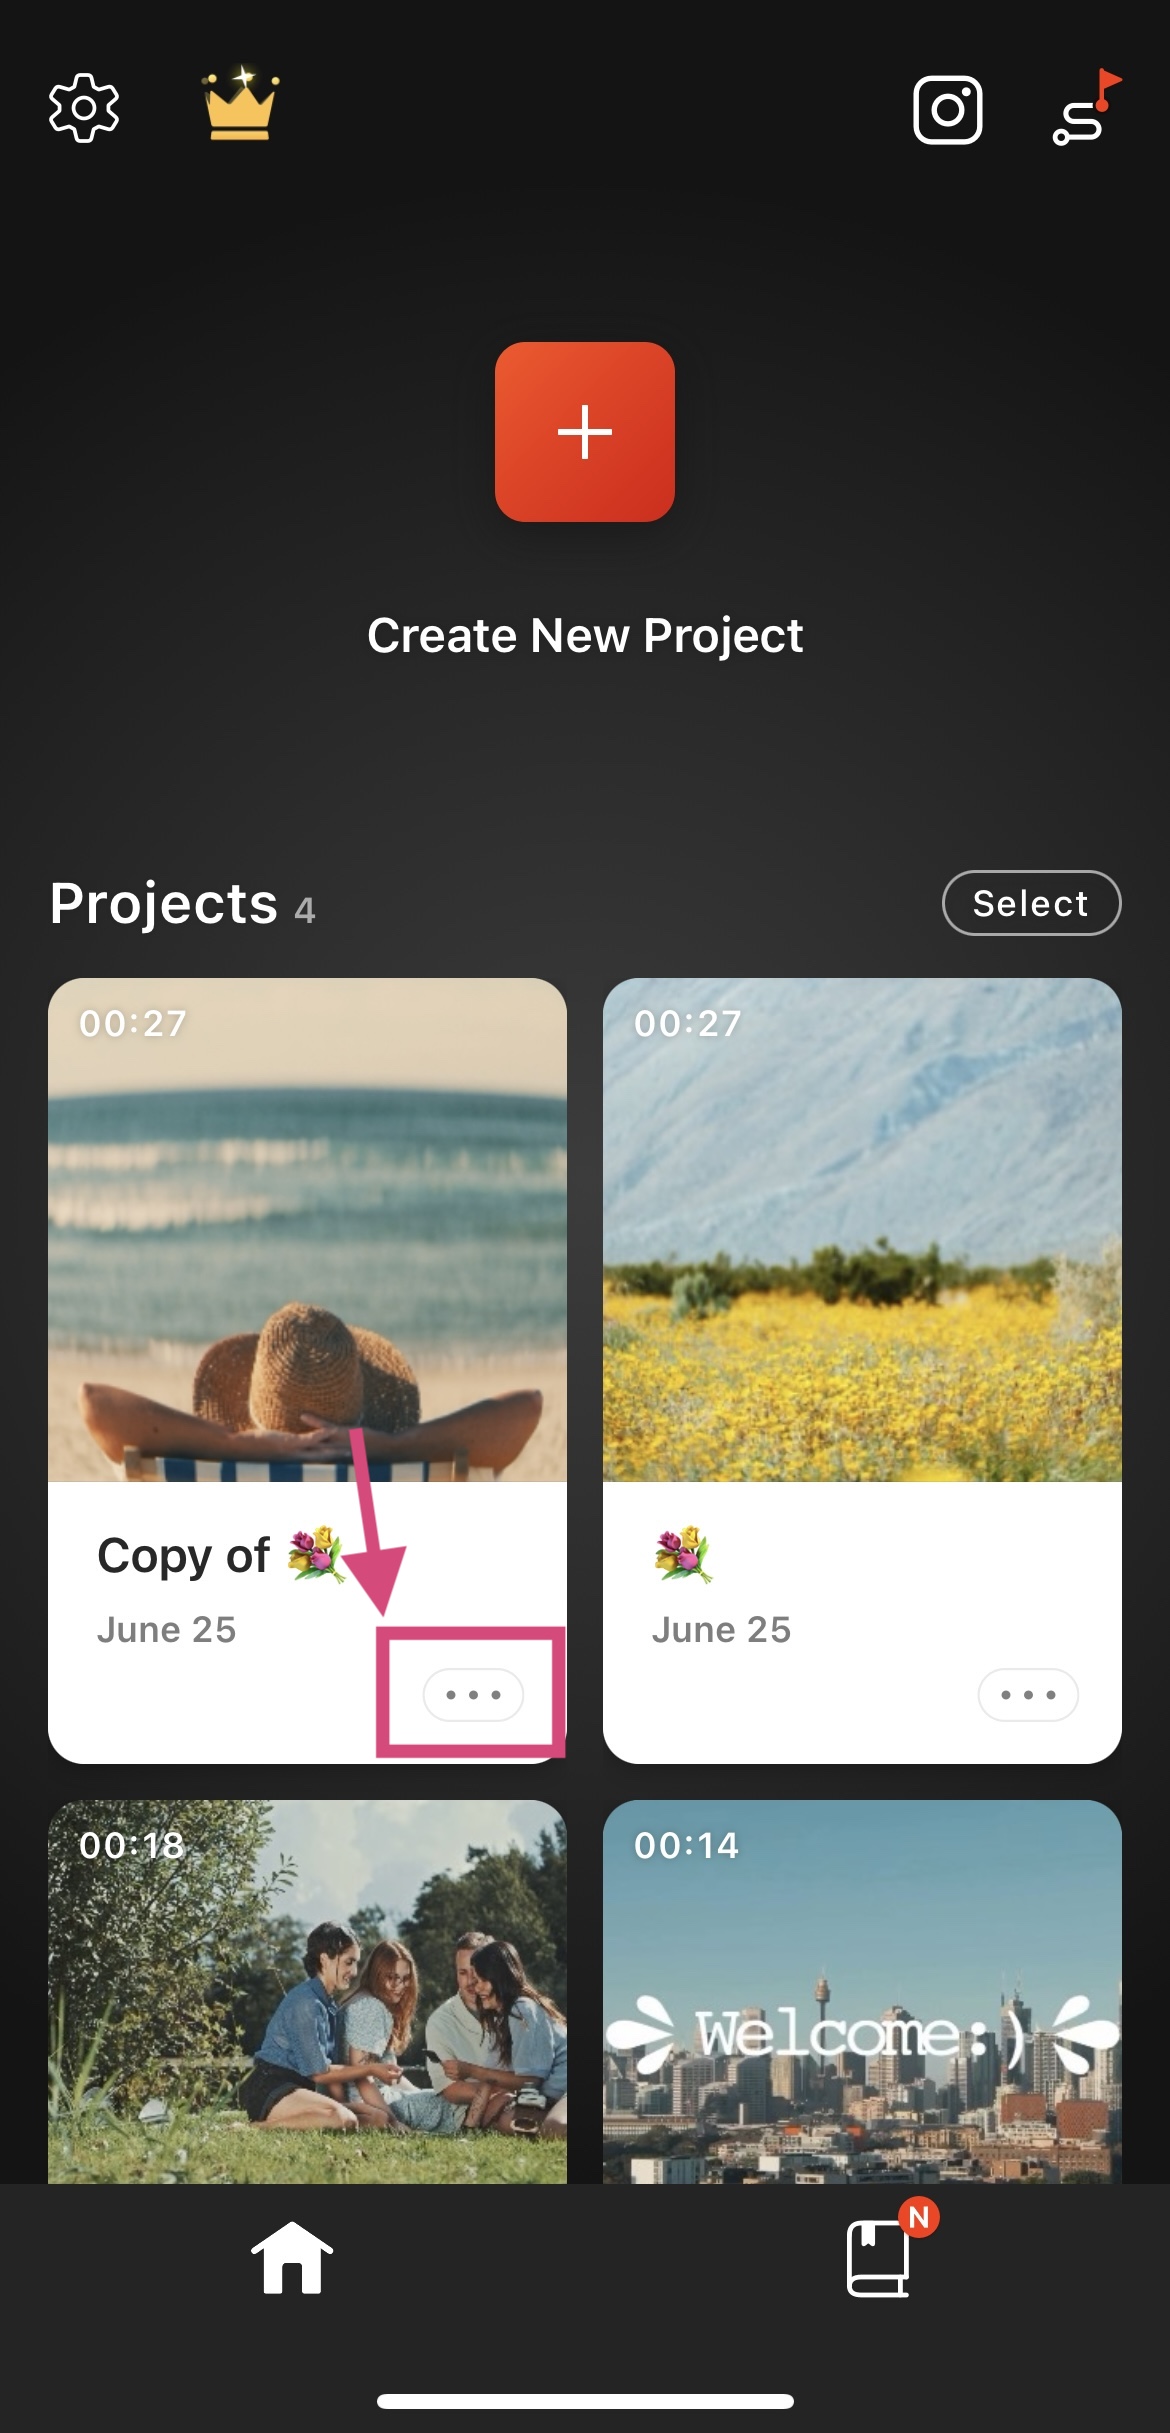The image size is (1170, 2433).
Task: Tap the Copy of project title
Action: (184, 1556)
